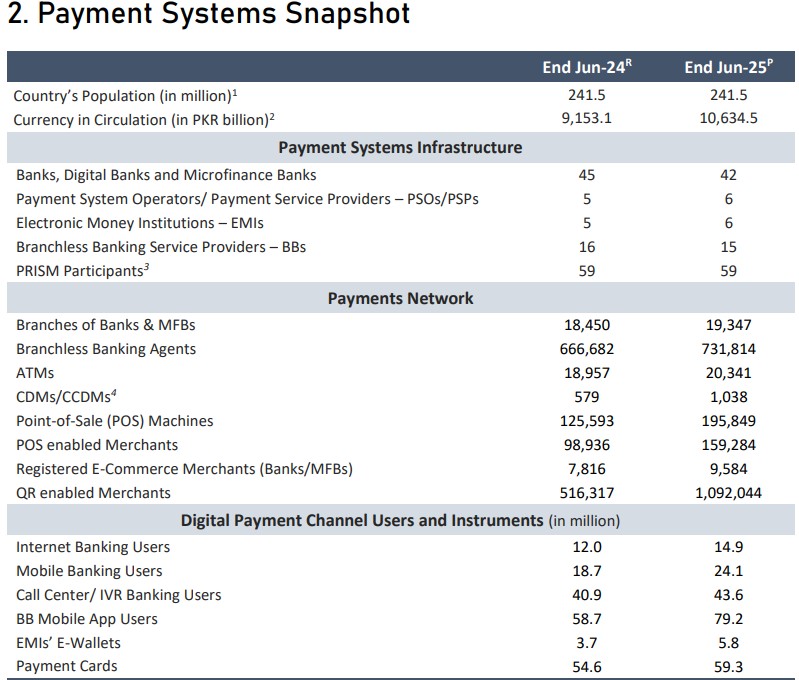The width and height of the screenshot is (799, 680).
Task: Click the QR enabled Merchants value 1,092,044
Action: [729, 493]
